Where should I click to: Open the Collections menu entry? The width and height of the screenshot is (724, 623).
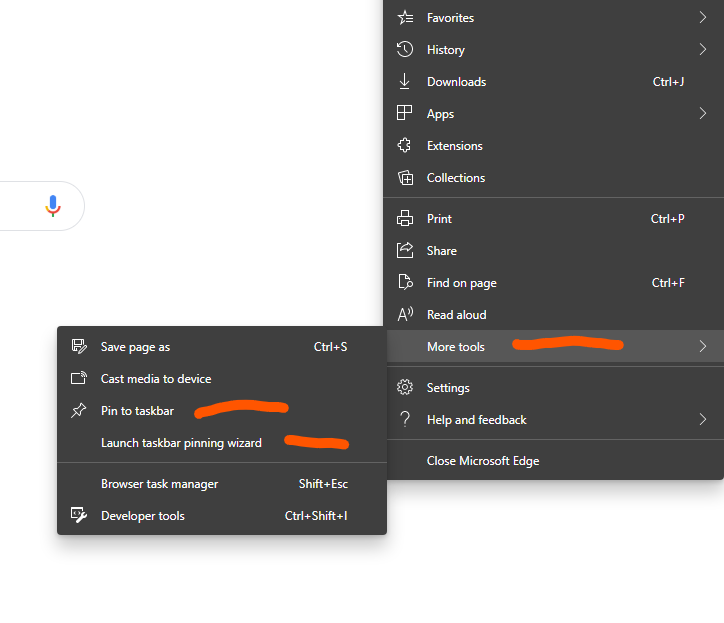[x=553, y=177]
